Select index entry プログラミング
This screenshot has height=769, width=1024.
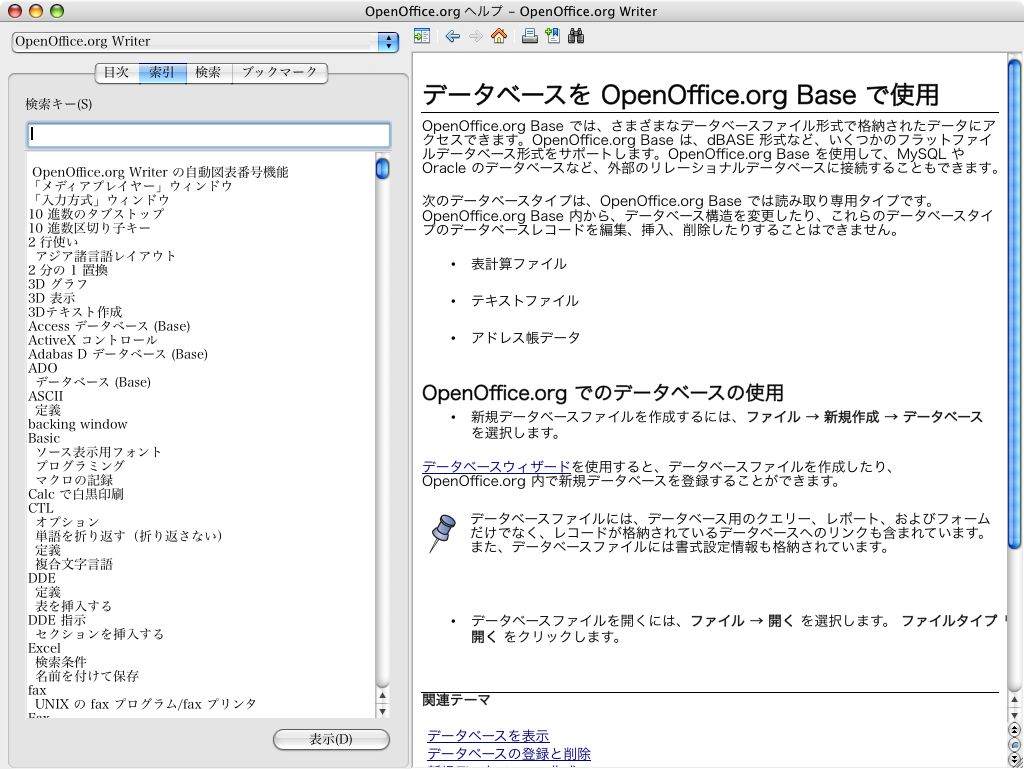coord(80,466)
